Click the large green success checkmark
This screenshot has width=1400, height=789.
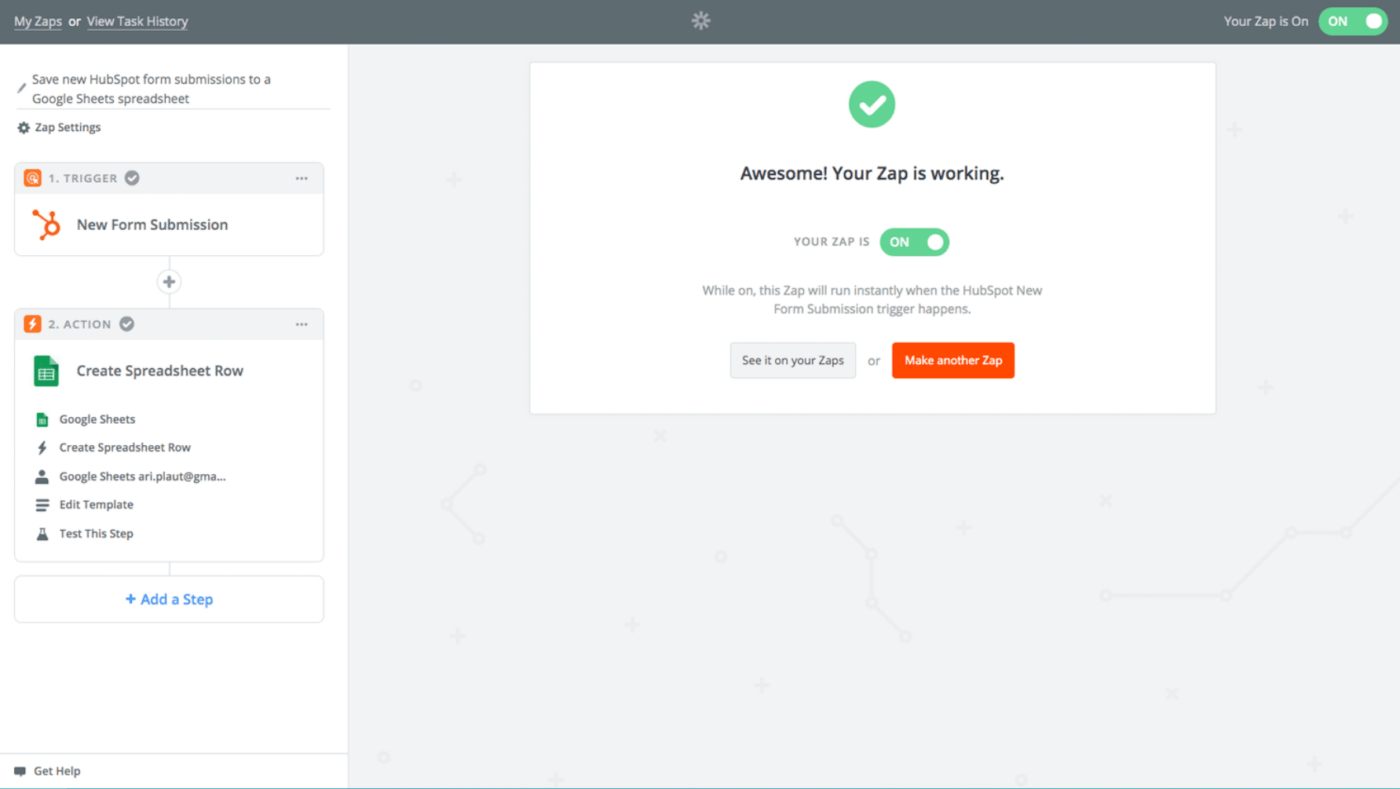[872, 104]
